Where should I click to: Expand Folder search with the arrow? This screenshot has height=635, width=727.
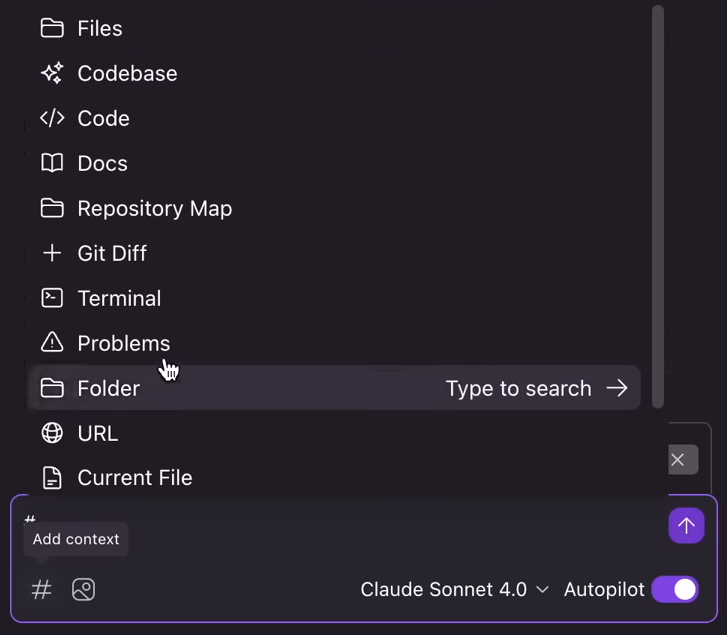tap(617, 388)
